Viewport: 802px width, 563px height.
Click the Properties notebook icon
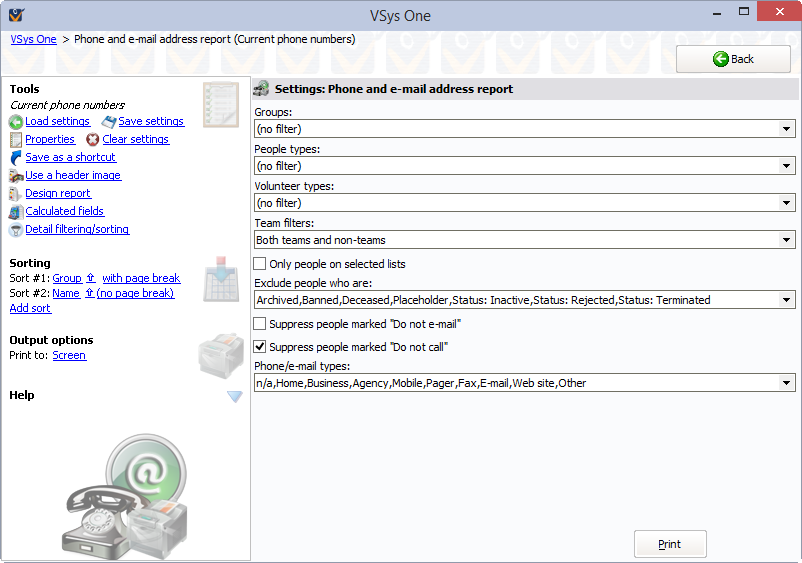click(16, 140)
